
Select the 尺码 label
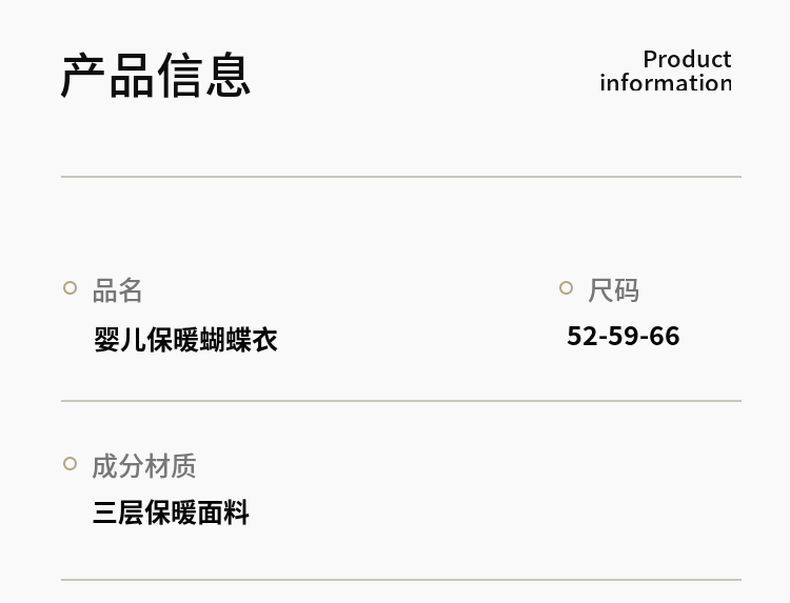coord(613,291)
